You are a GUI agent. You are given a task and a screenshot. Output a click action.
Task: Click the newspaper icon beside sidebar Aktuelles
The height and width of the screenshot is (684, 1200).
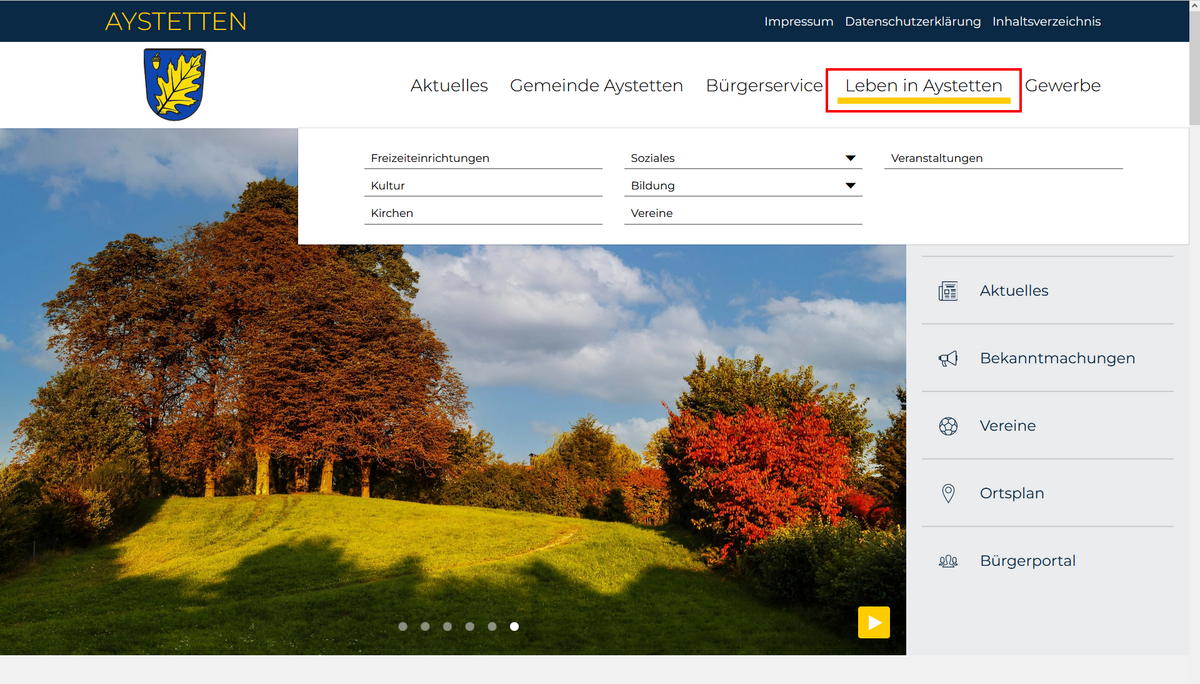[948, 291]
